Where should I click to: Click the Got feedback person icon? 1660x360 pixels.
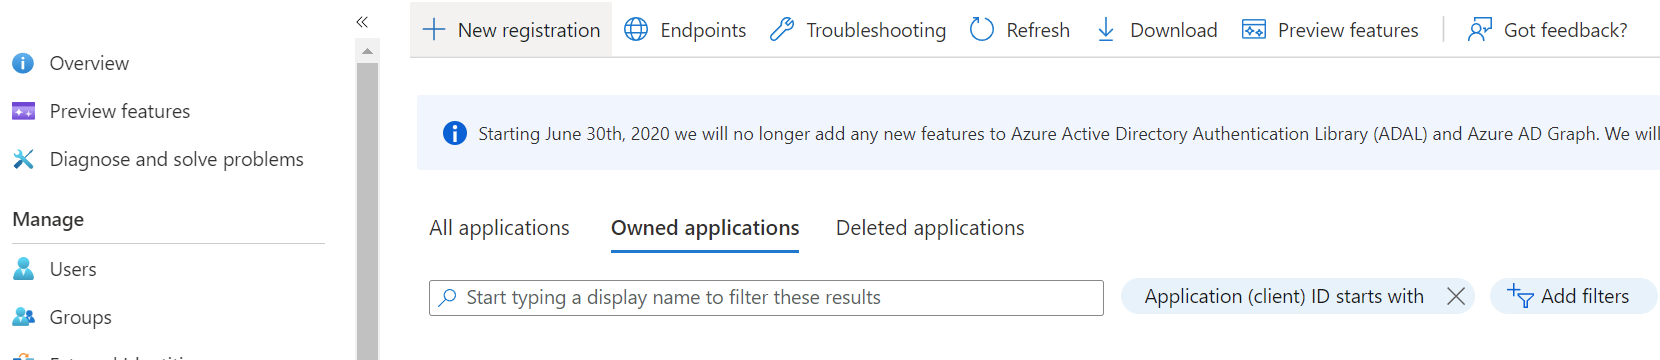[1480, 30]
